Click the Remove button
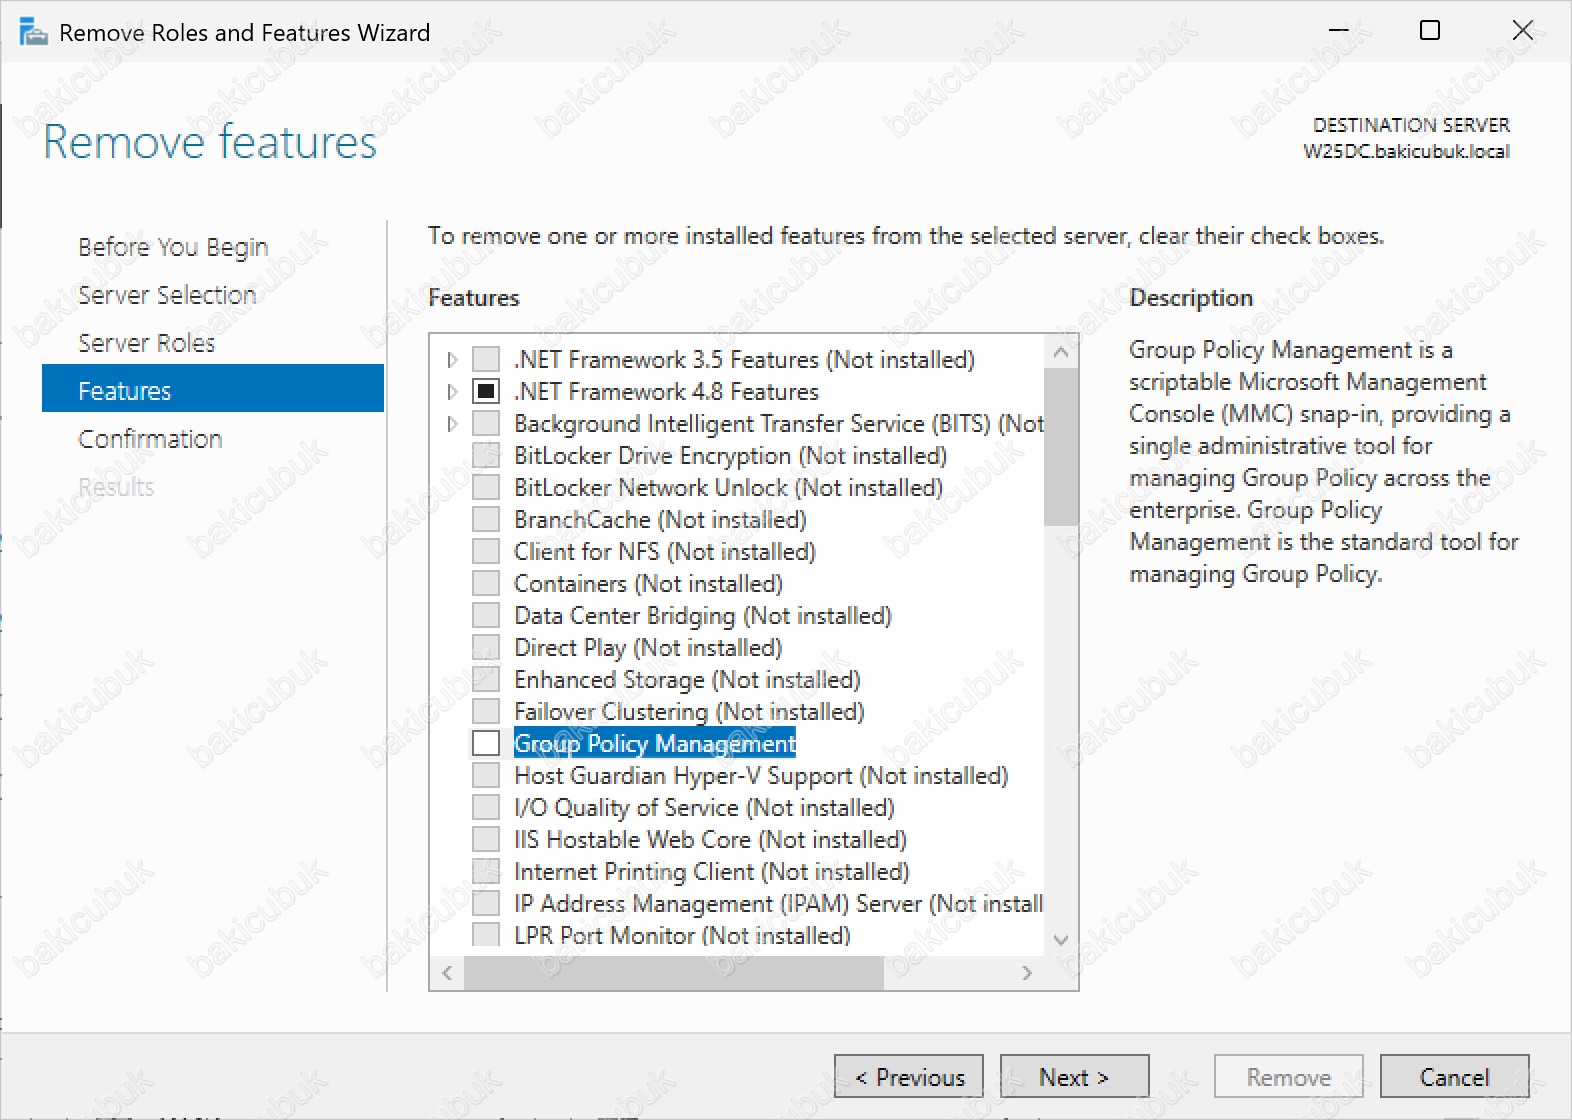 (x=1289, y=1077)
